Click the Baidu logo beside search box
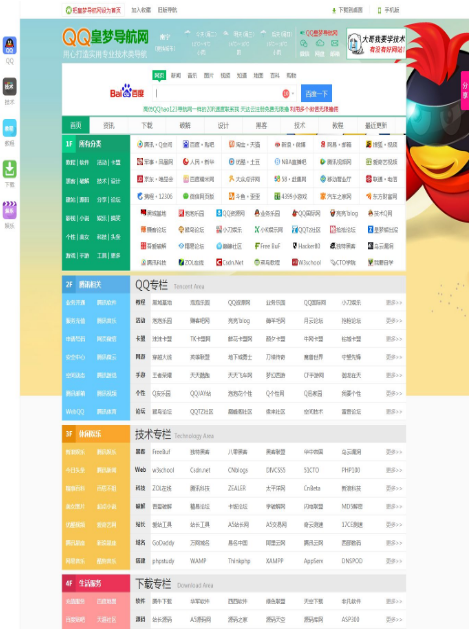 click(x=127, y=91)
